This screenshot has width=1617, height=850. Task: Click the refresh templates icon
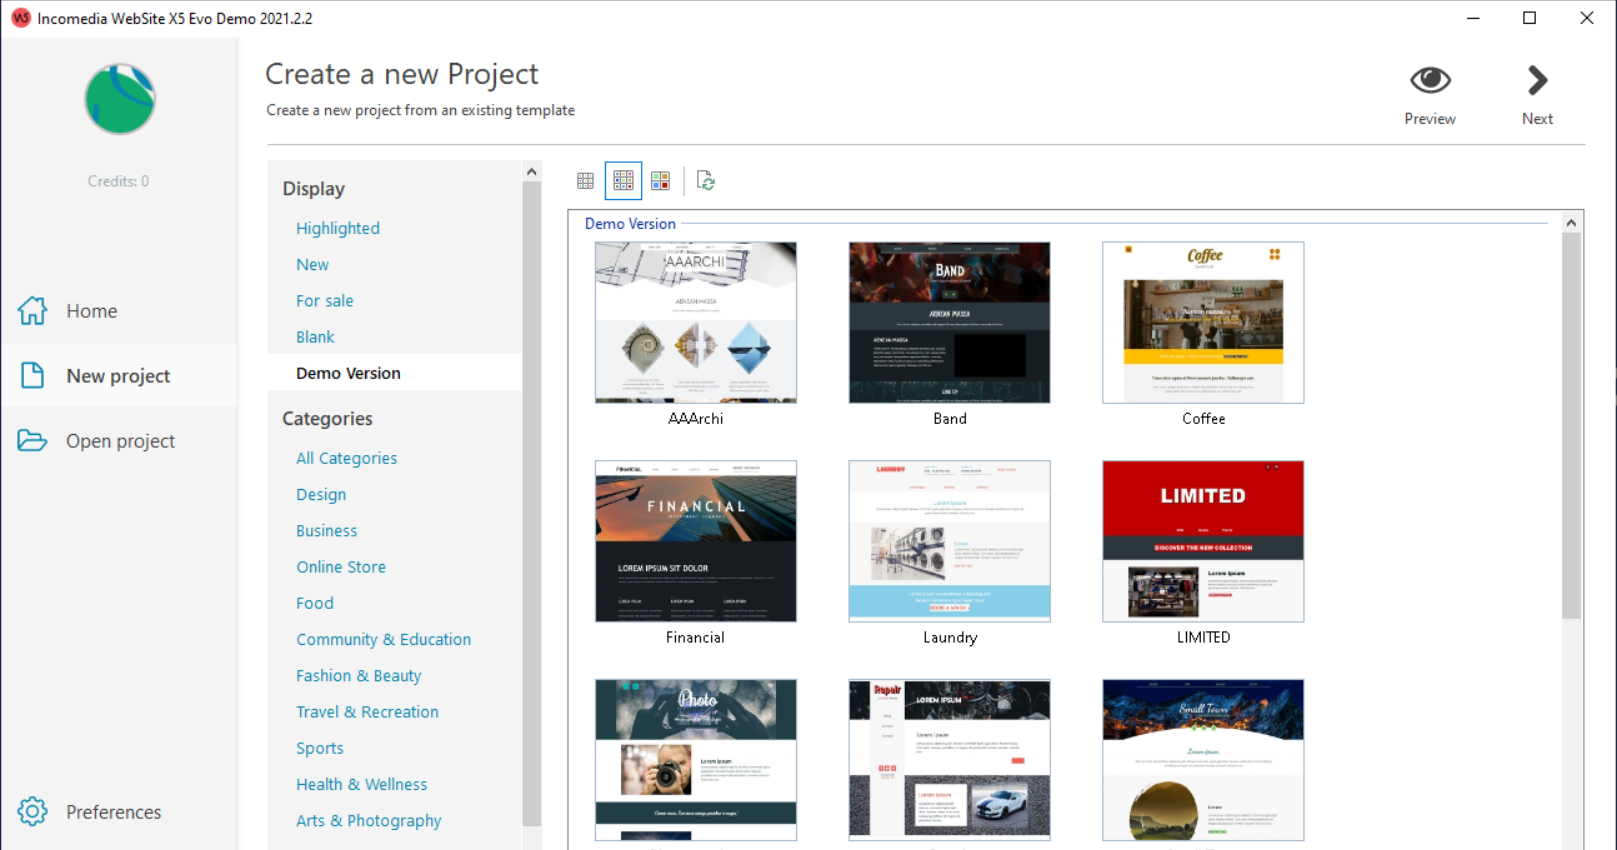coord(706,181)
